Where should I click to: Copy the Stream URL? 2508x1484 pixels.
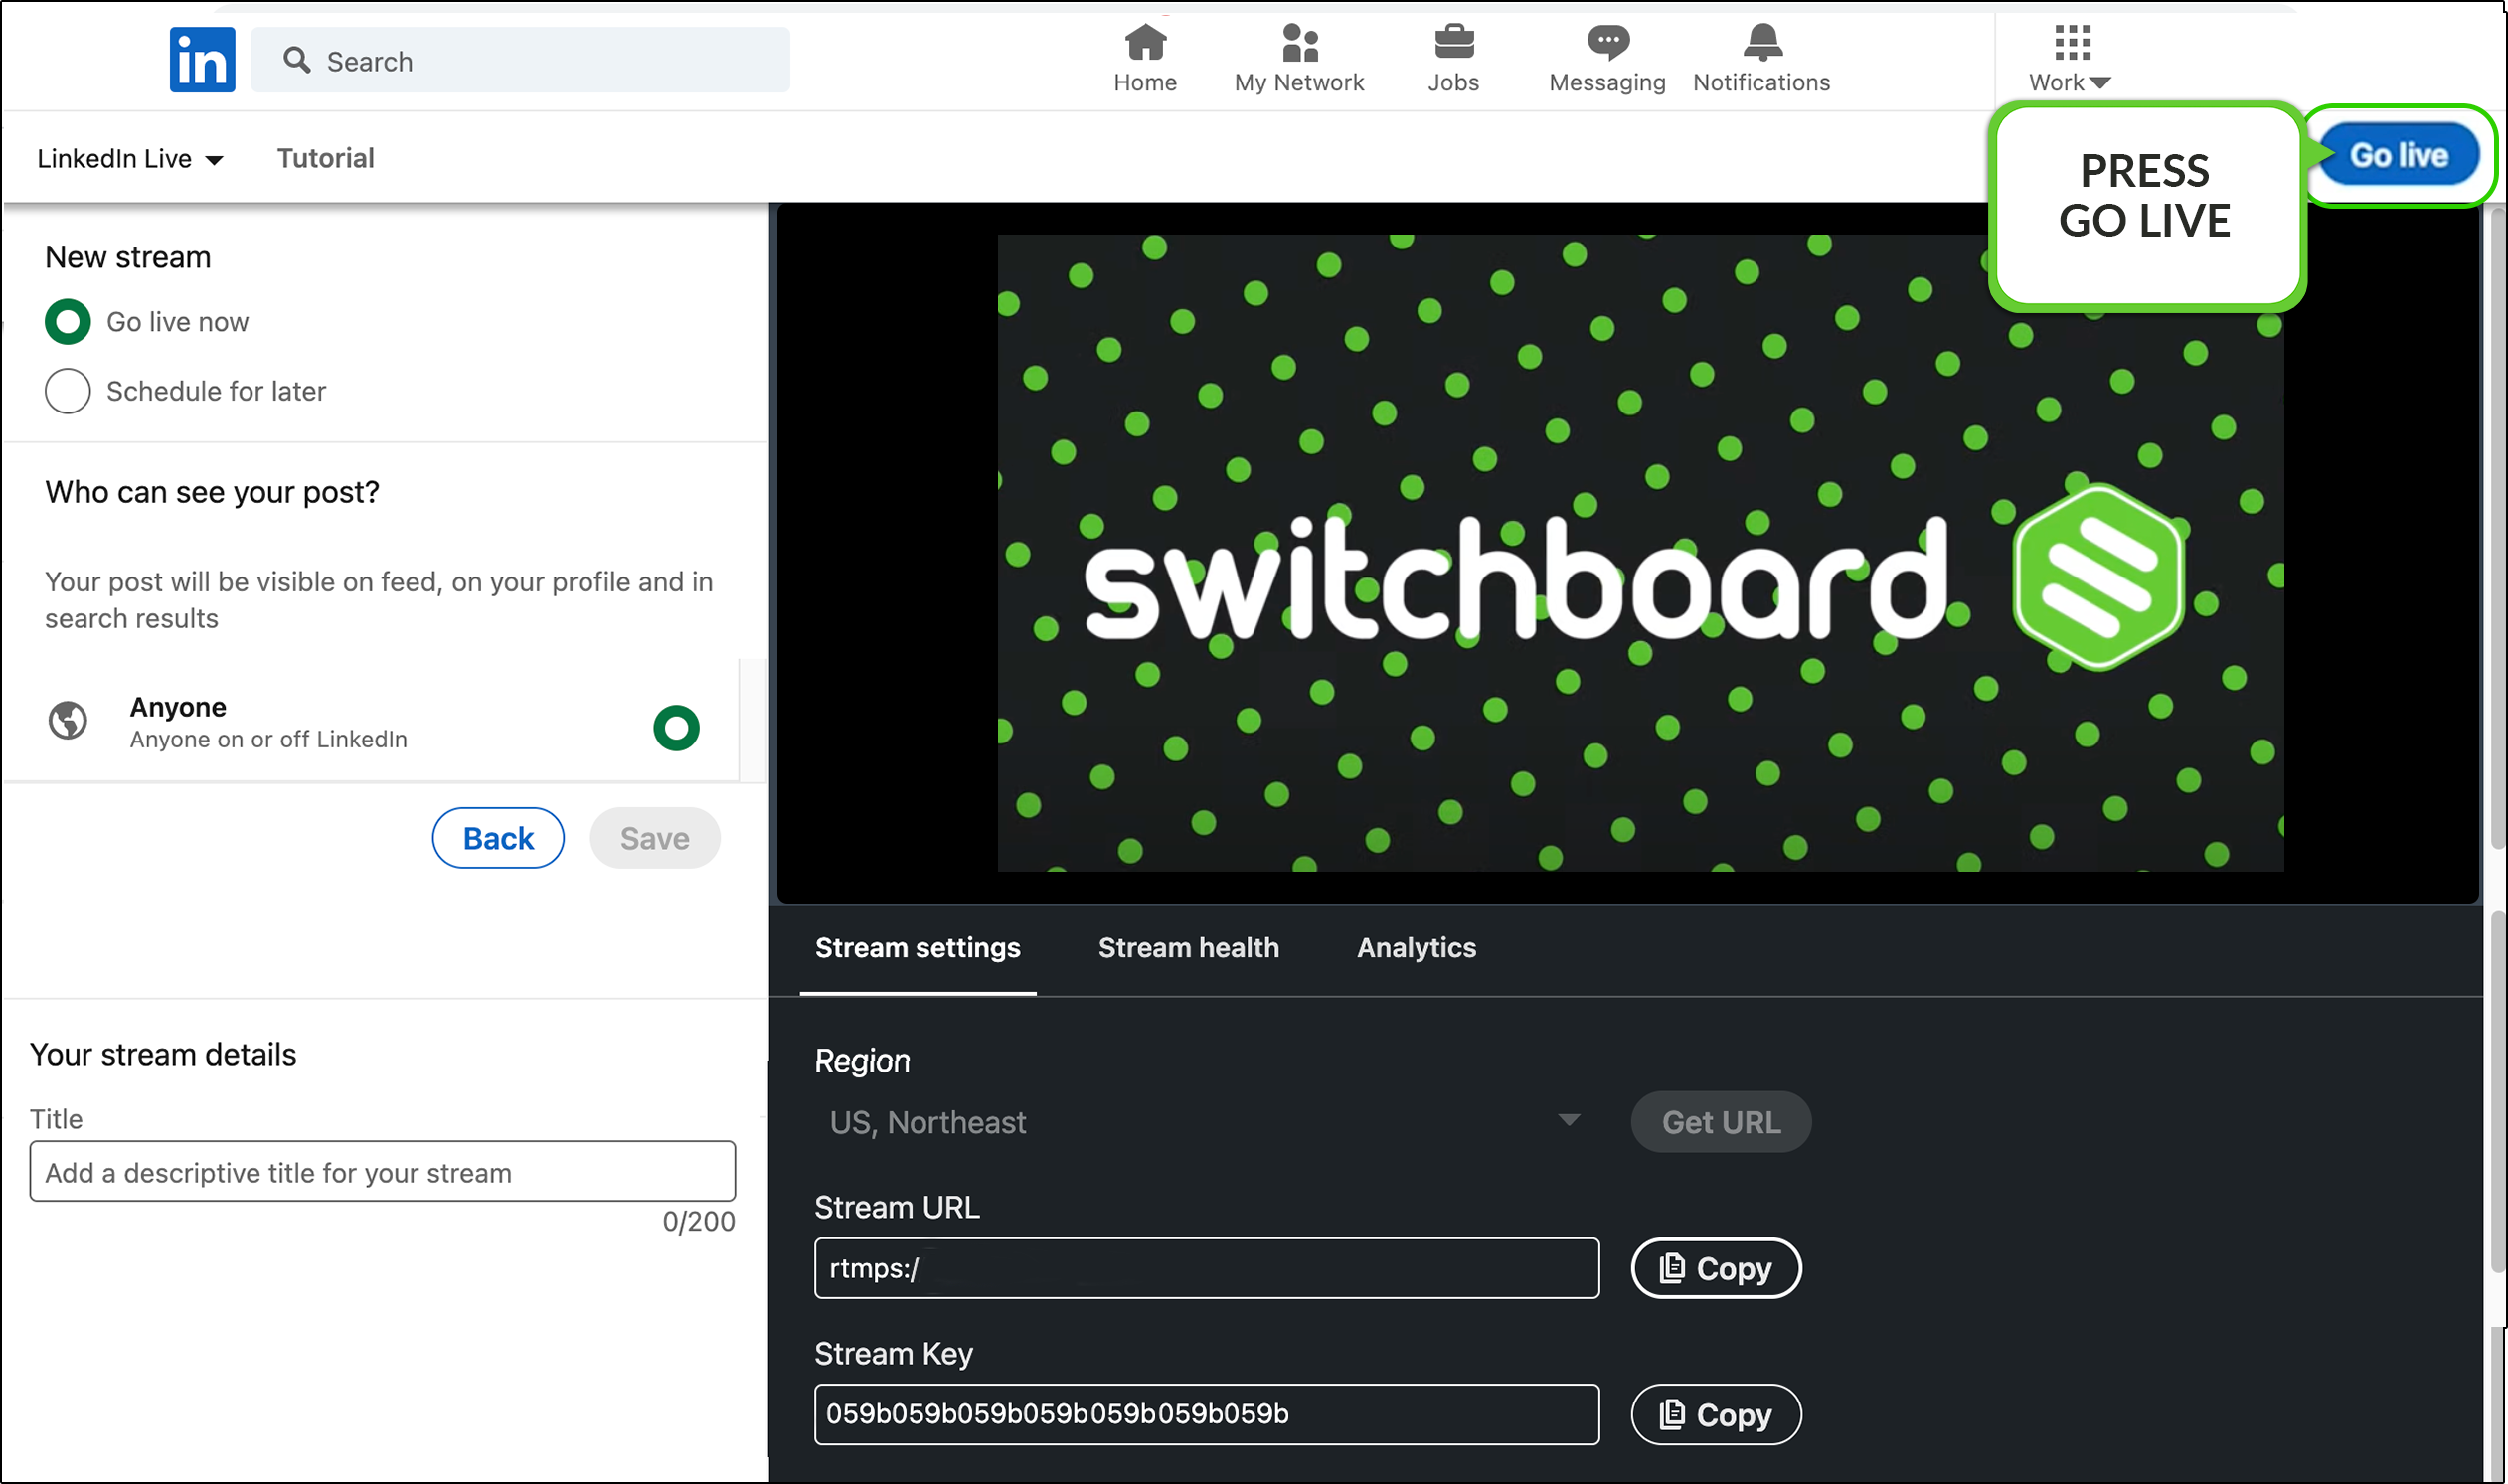(x=1716, y=1268)
